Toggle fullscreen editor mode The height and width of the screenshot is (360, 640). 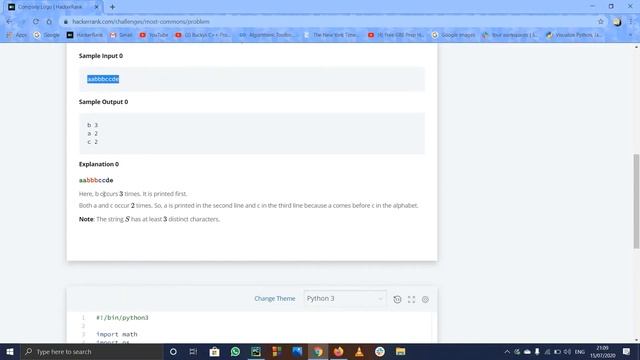pyautogui.click(x=411, y=299)
